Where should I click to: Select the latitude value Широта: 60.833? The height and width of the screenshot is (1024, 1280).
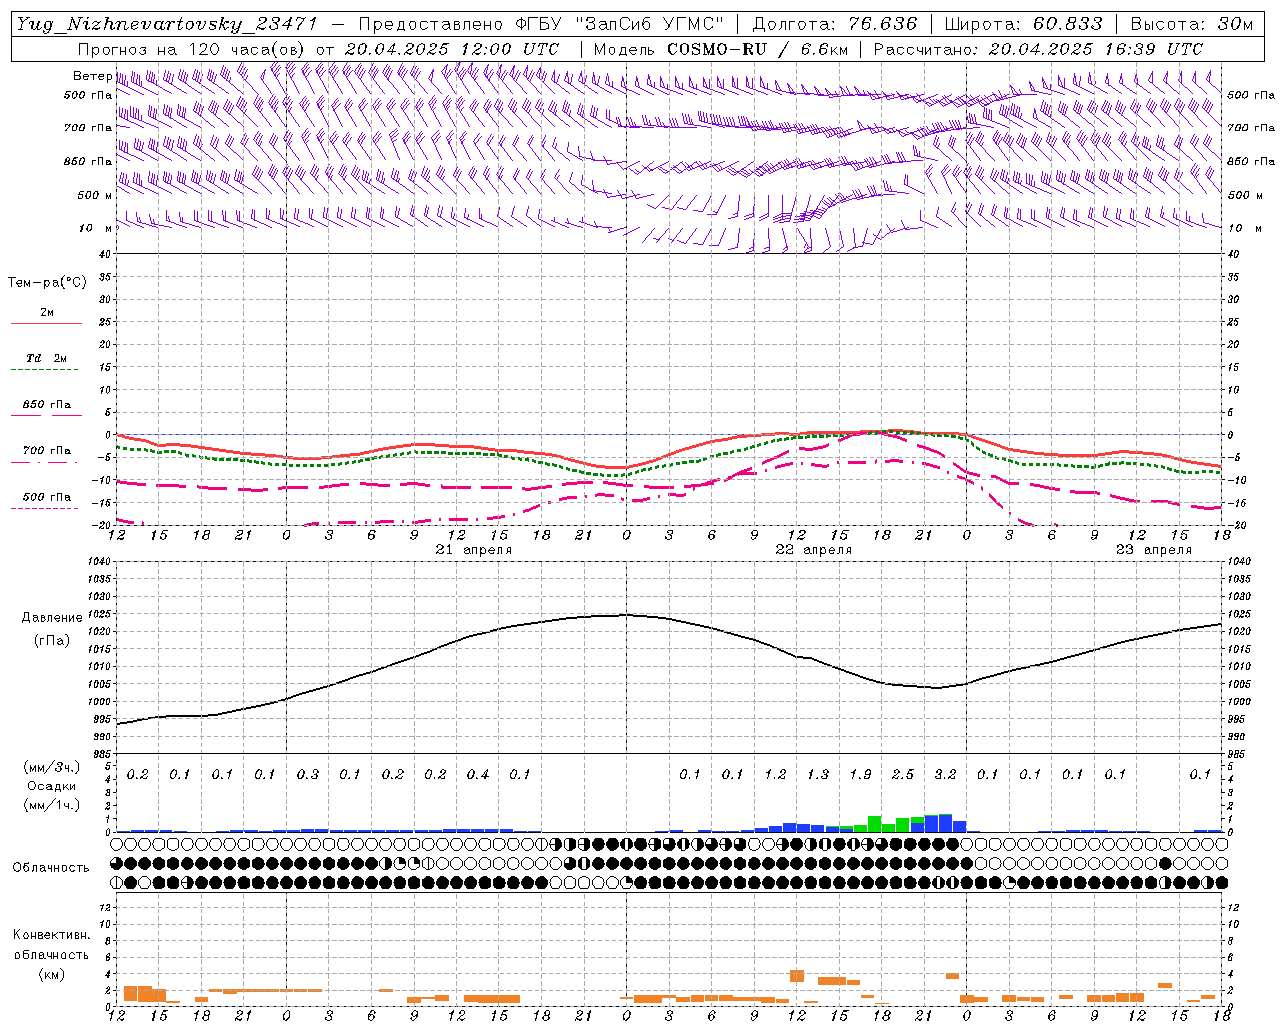1024,24
